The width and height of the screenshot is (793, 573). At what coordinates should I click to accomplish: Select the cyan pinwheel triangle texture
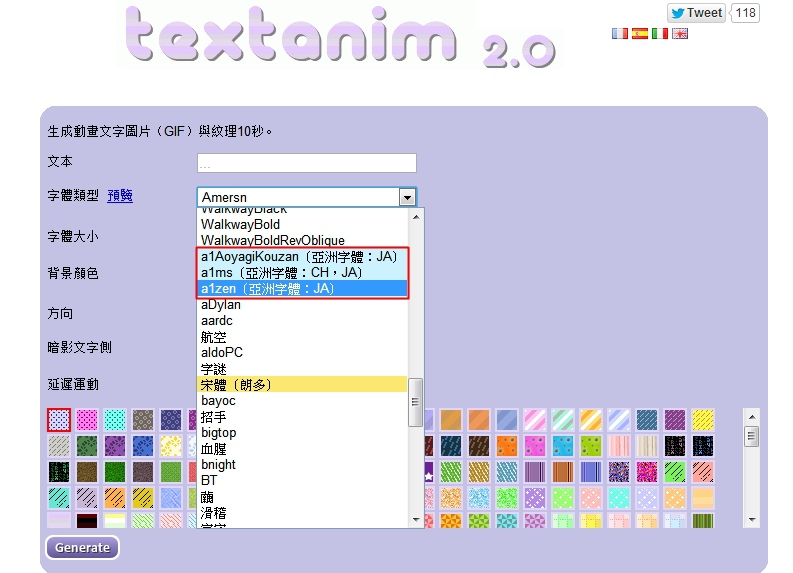[507, 520]
